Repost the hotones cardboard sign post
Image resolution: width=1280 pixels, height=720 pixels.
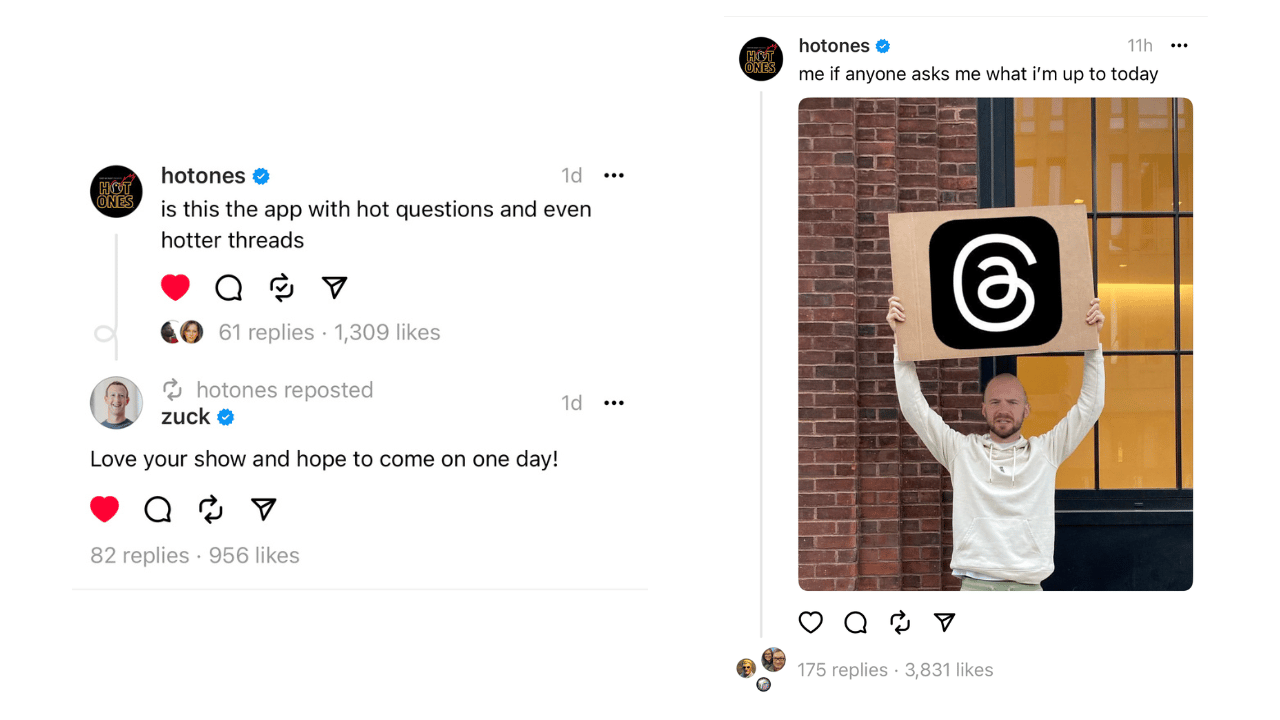900,623
